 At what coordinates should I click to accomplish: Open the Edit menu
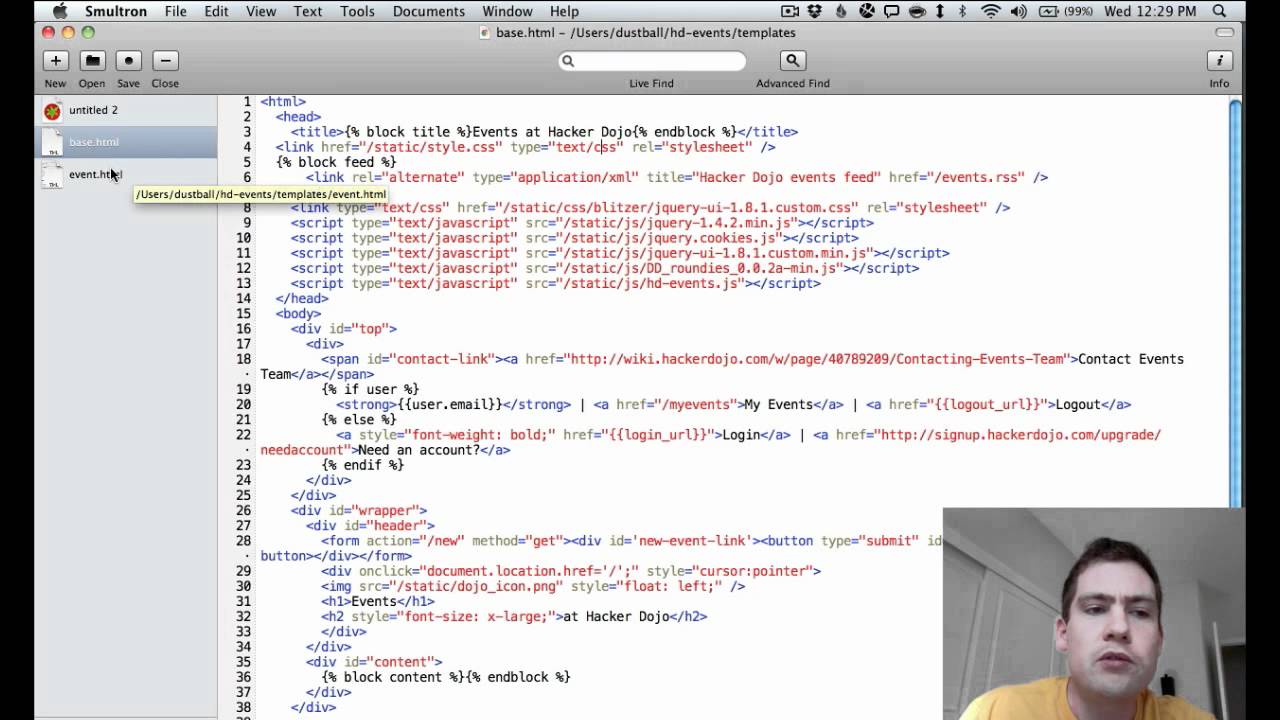pos(216,11)
